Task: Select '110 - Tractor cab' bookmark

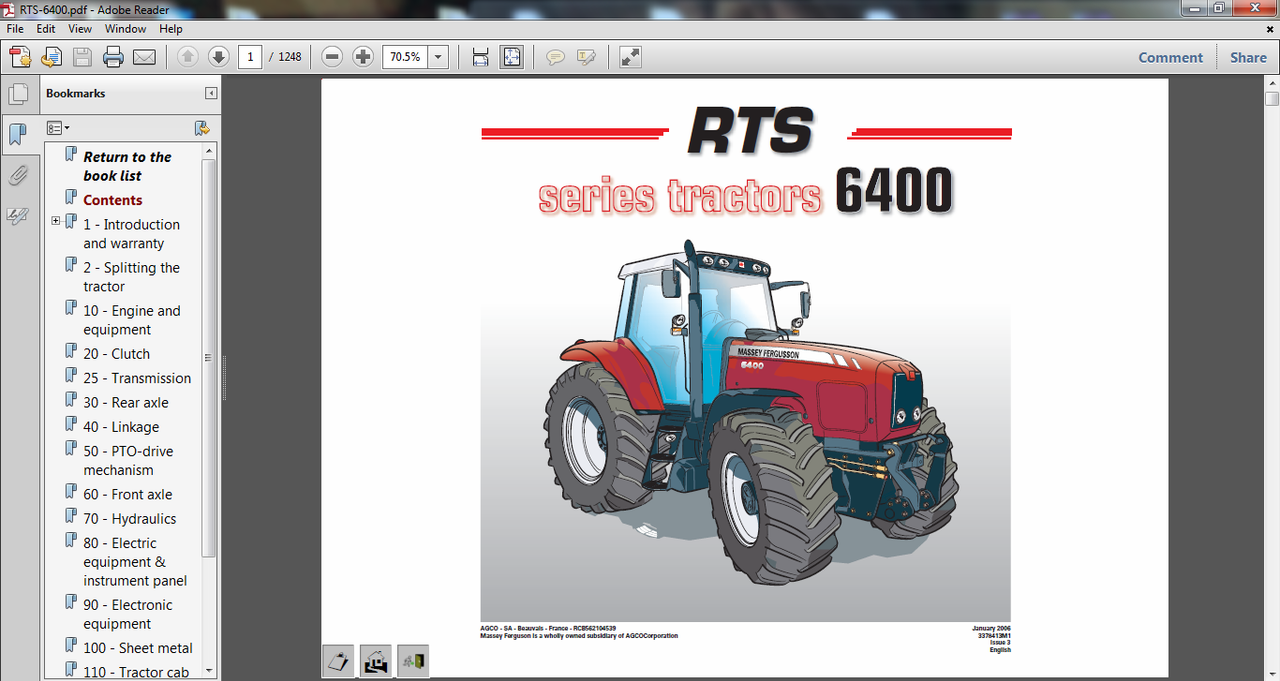Action: coord(136,672)
